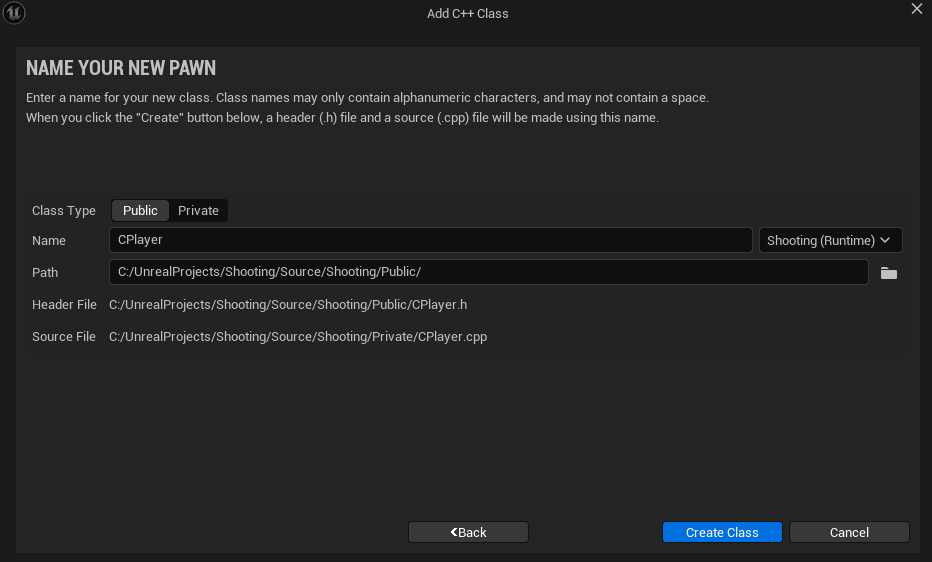Click the NAME YOUR NEW PAWN heading

click(121, 68)
